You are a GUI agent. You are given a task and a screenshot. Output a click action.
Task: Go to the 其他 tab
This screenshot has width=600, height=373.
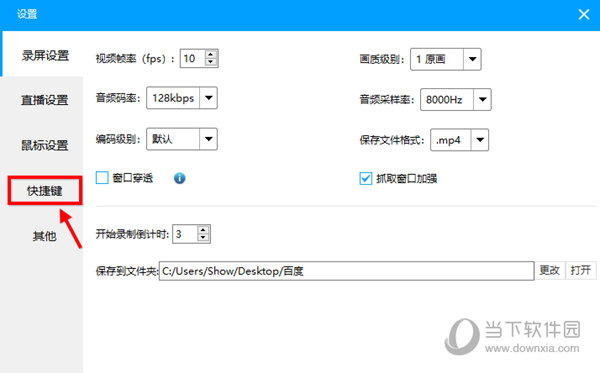point(45,236)
